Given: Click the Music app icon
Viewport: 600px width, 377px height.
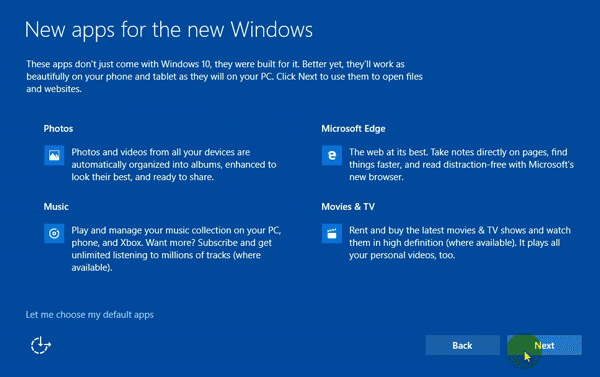Looking at the screenshot, I should point(54,233).
